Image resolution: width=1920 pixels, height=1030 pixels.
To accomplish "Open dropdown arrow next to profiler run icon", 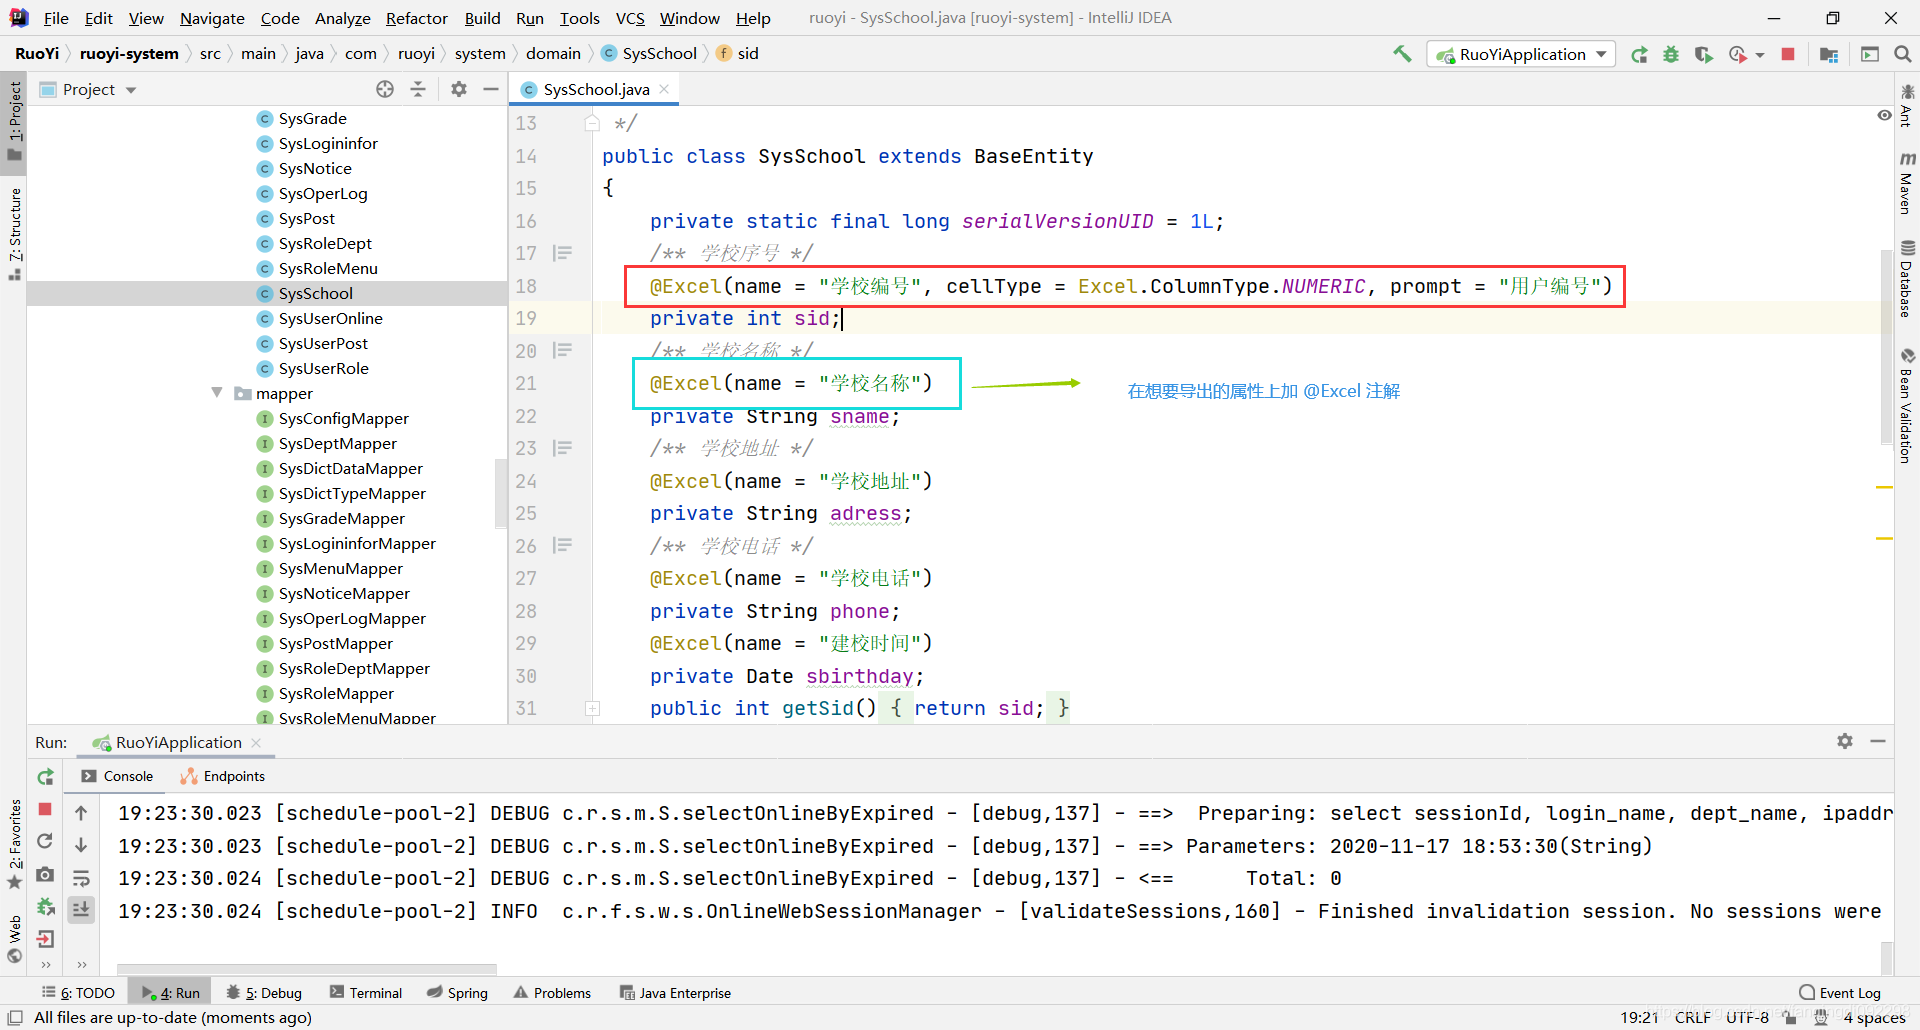I will tap(1759, 55).
